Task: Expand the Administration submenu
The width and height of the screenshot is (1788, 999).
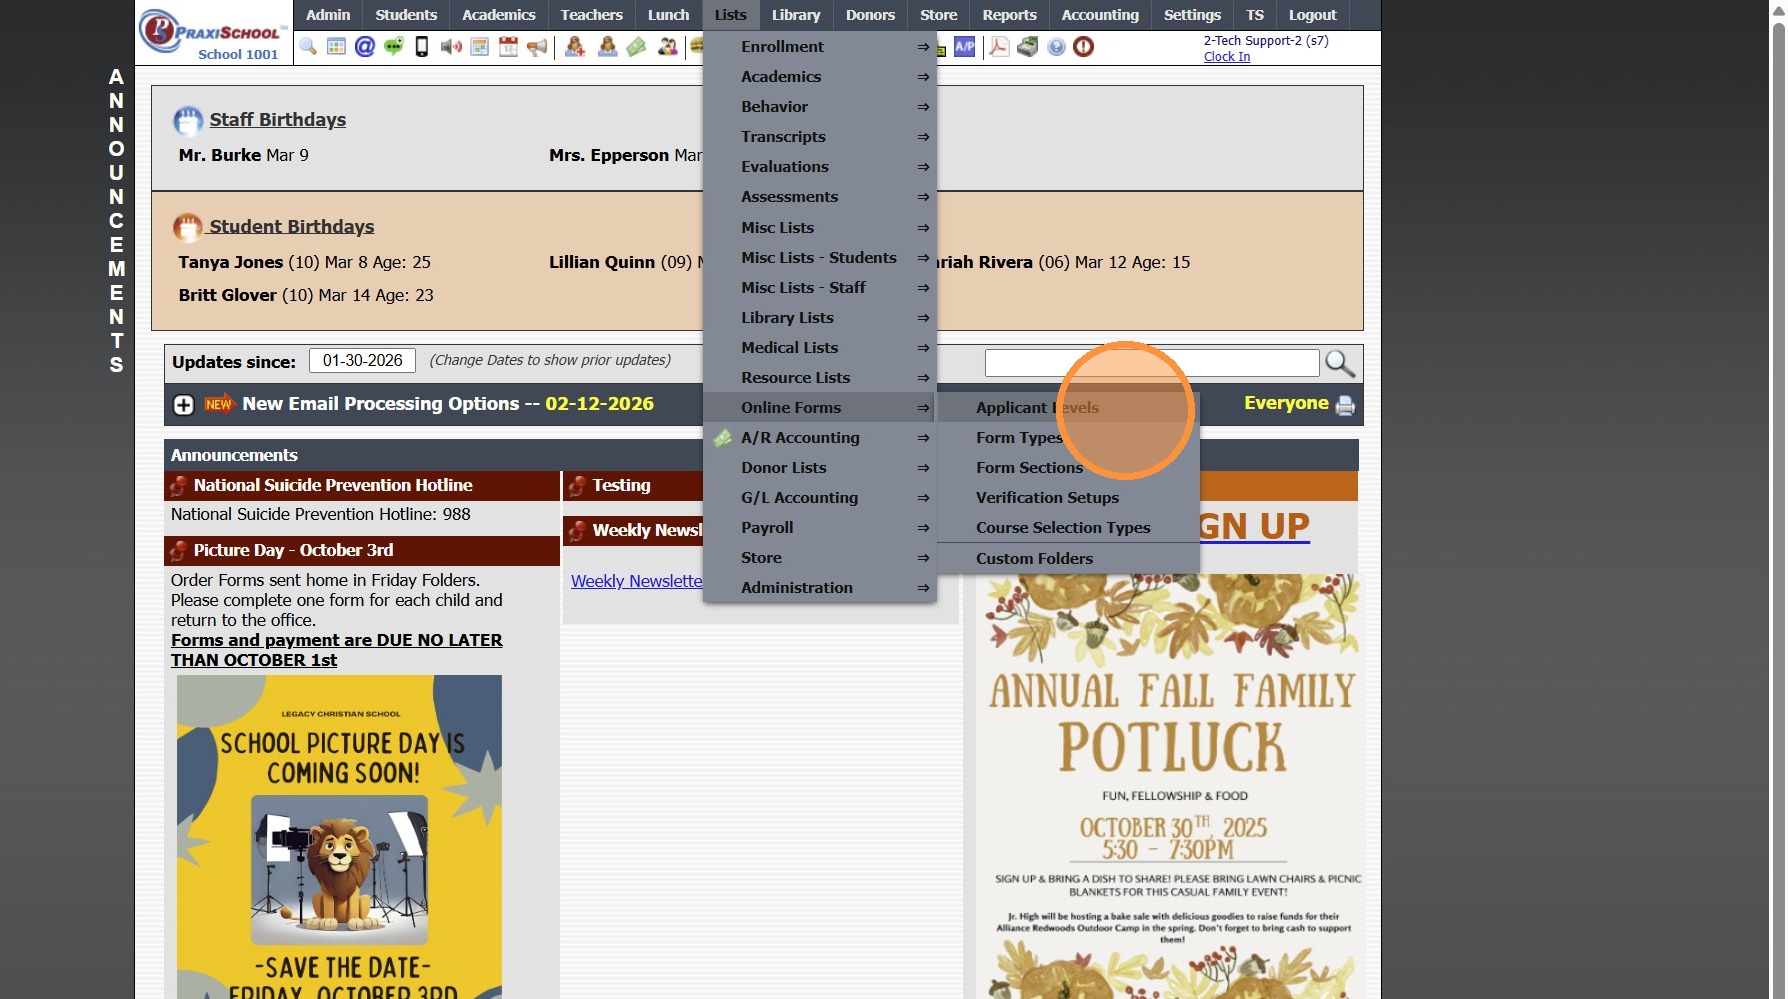Action: [819, 588]
